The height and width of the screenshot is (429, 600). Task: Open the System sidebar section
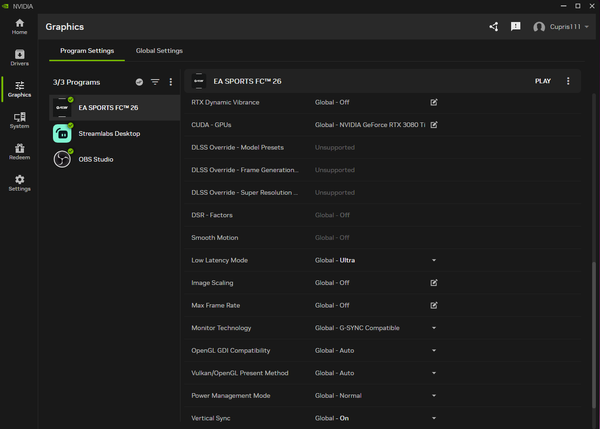[20, 120]
